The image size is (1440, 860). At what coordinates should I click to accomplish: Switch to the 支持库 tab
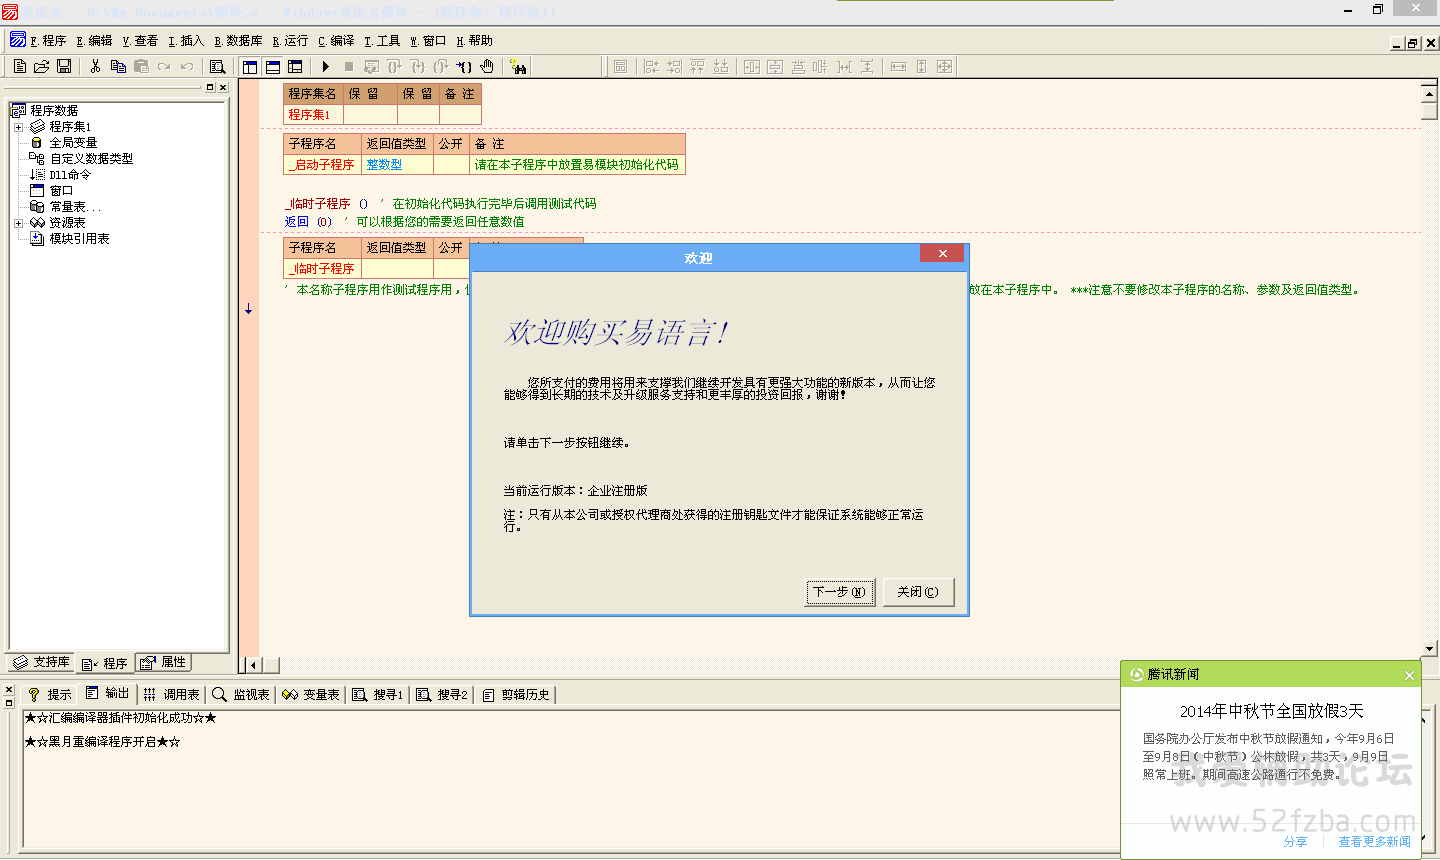coord(42,662)
